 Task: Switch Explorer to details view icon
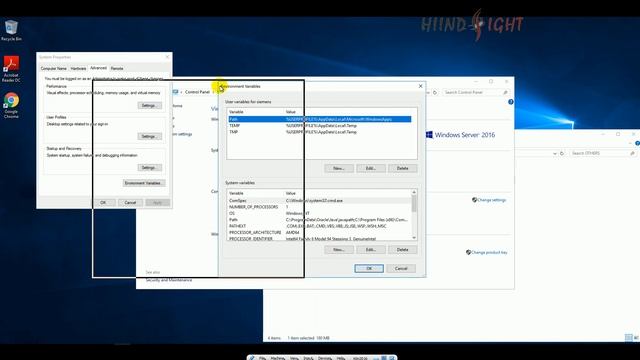point(628,337)
